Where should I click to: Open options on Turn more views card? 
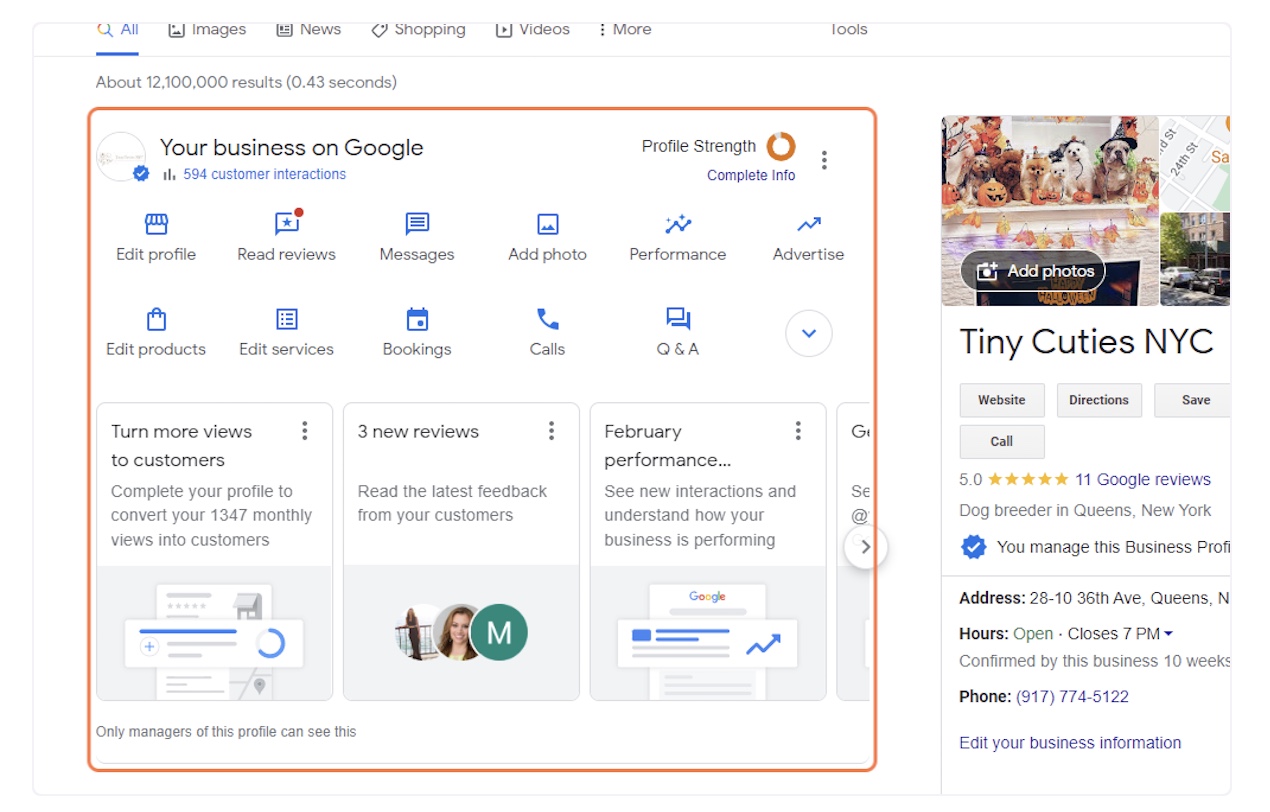pyautogui.click(x=305, y=431)
